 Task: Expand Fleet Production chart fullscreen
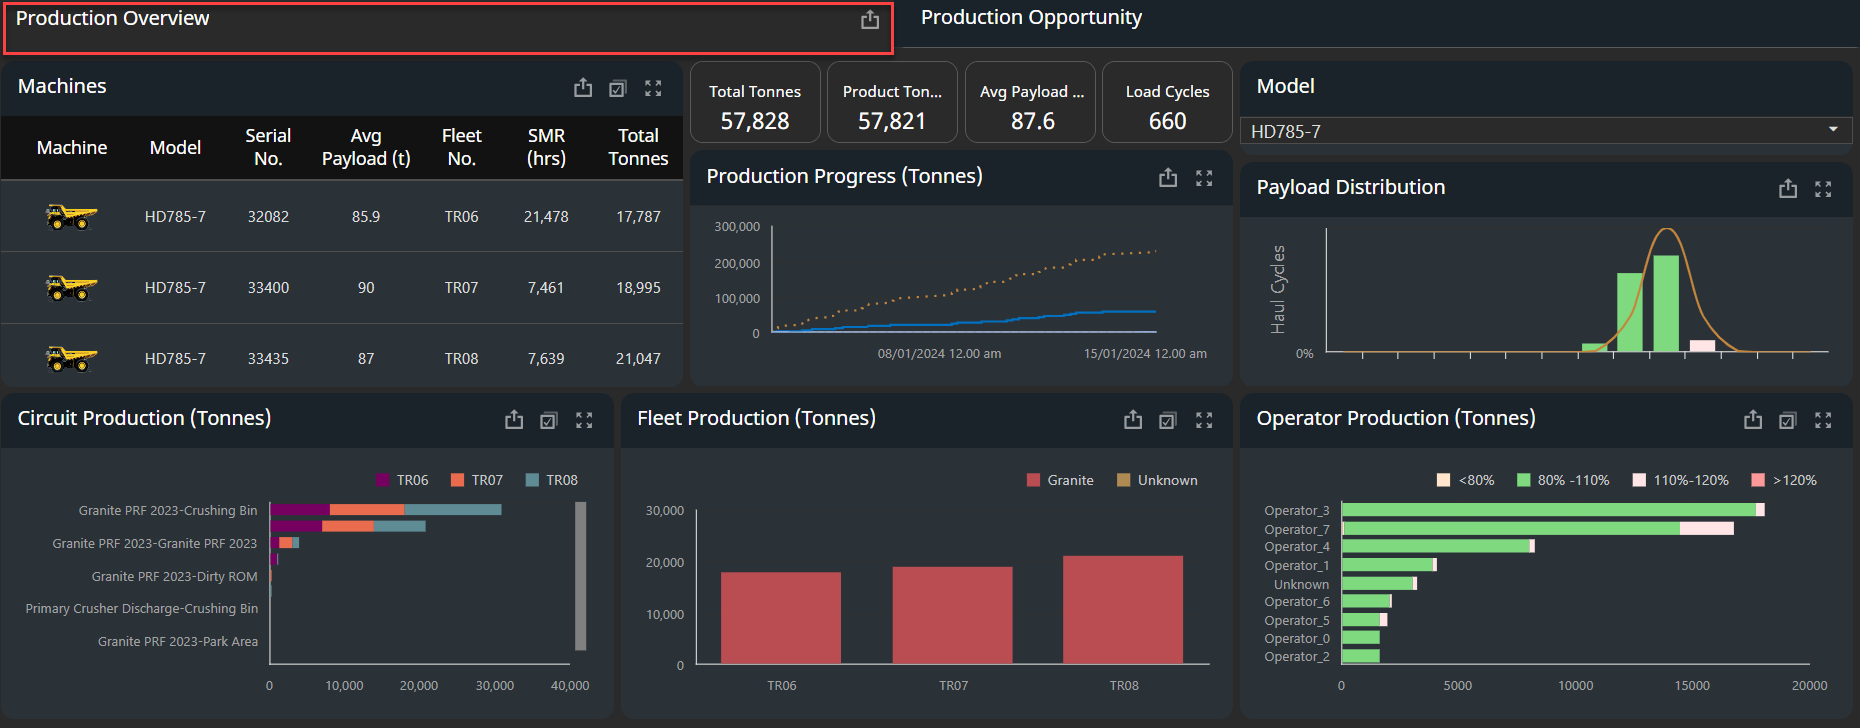click(x=1204, y=420)
